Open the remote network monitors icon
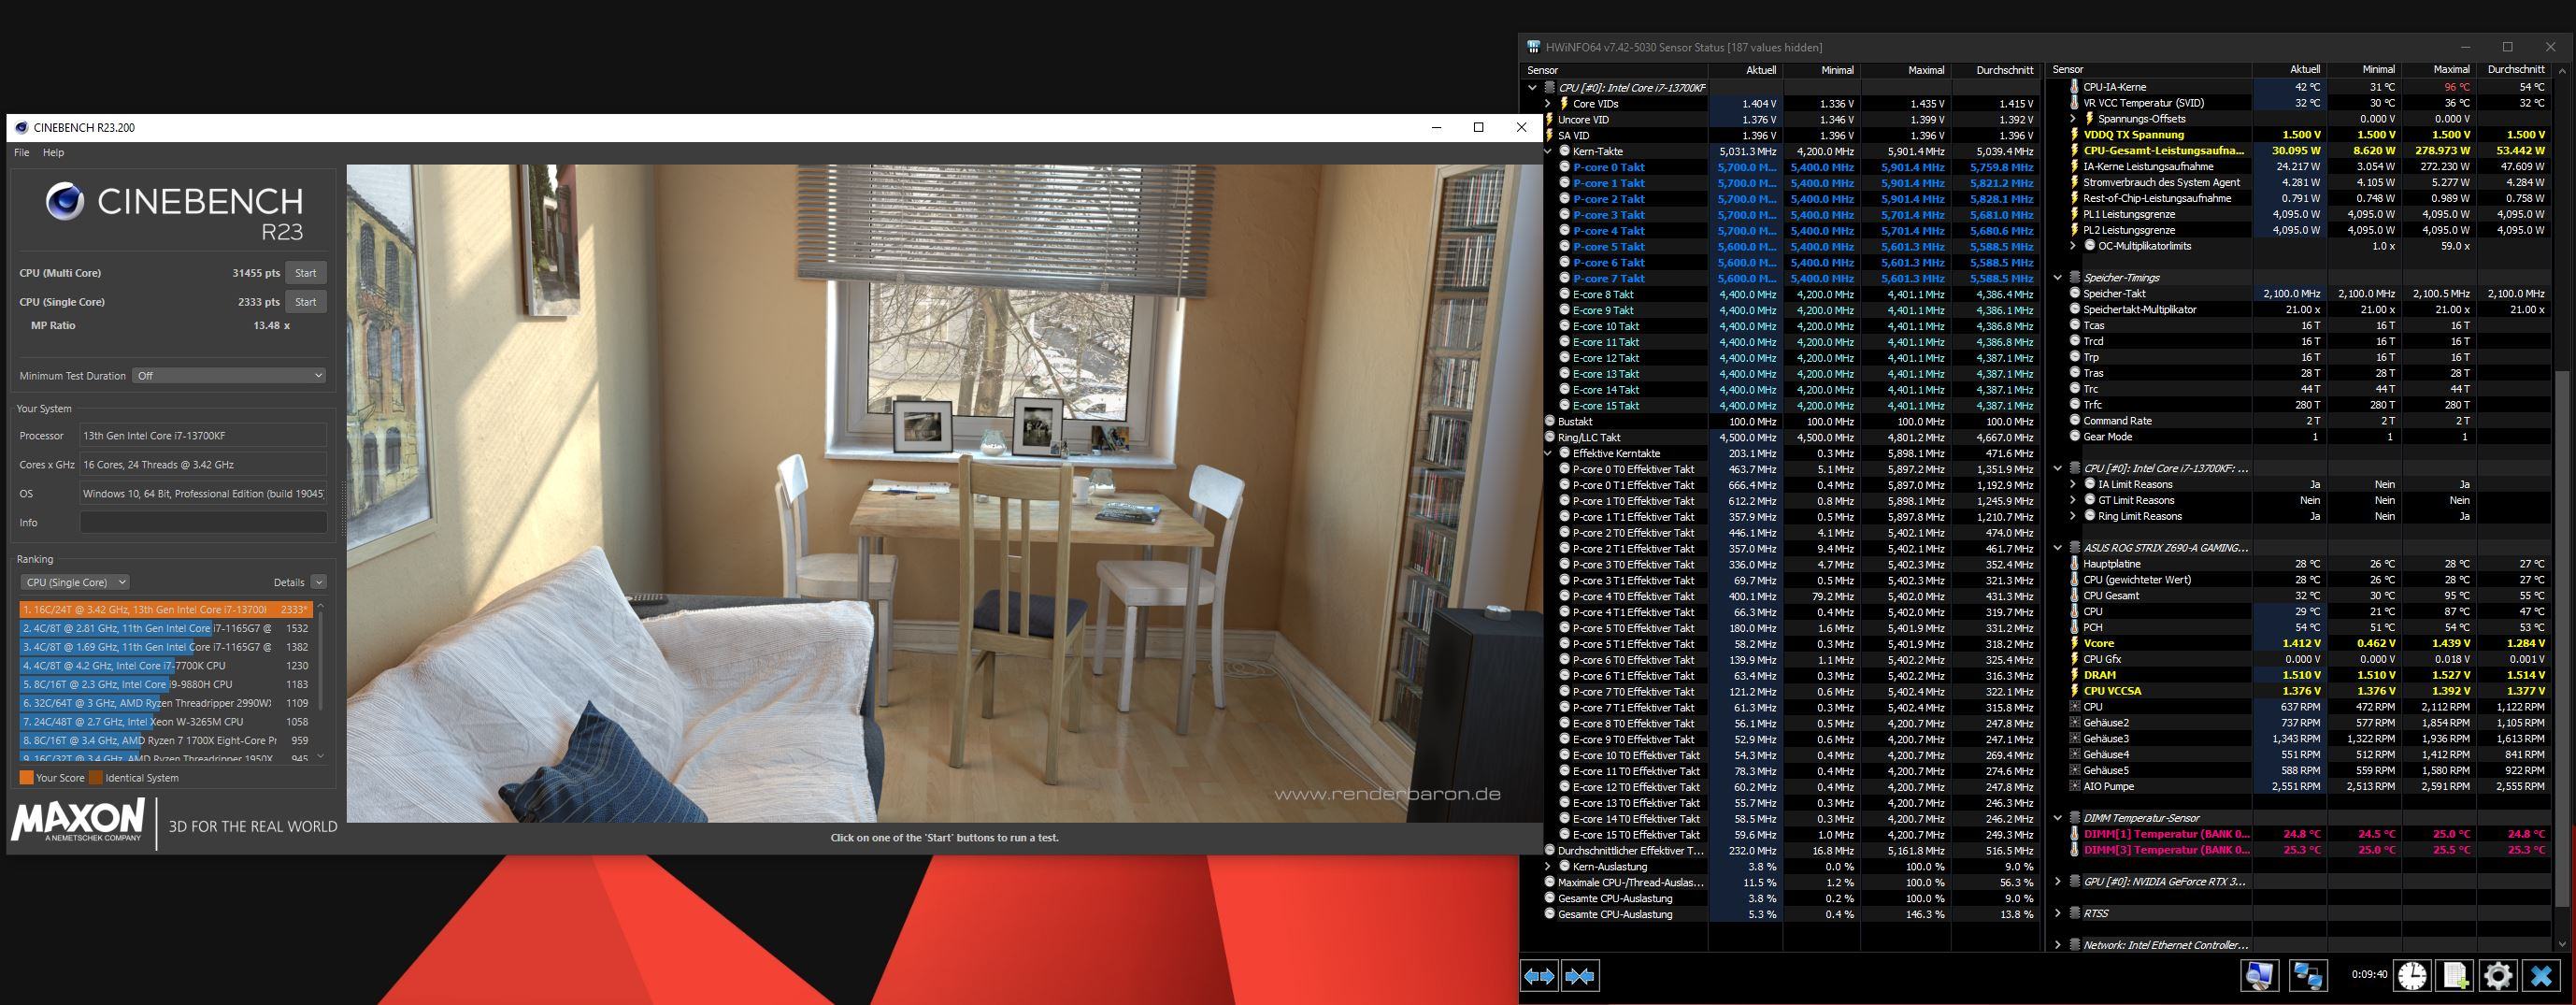The image size is (2576, 1005). pos(2307,975)
